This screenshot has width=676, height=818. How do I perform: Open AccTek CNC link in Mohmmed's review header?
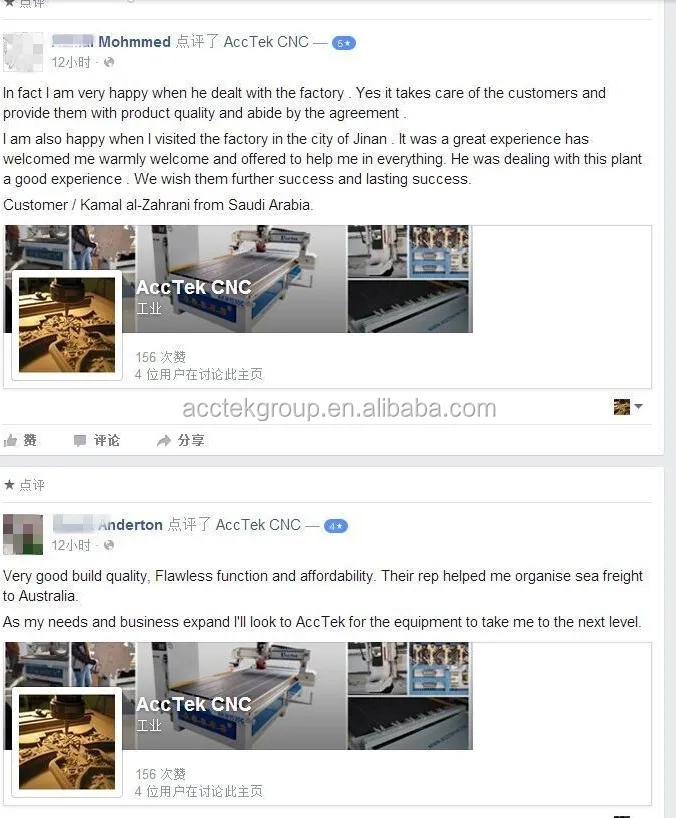[x=266, y=42]
